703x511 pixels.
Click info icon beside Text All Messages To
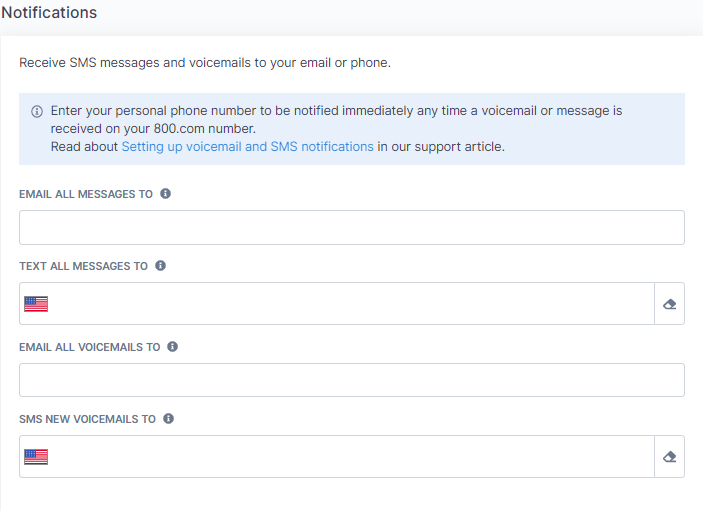(161, 266)
